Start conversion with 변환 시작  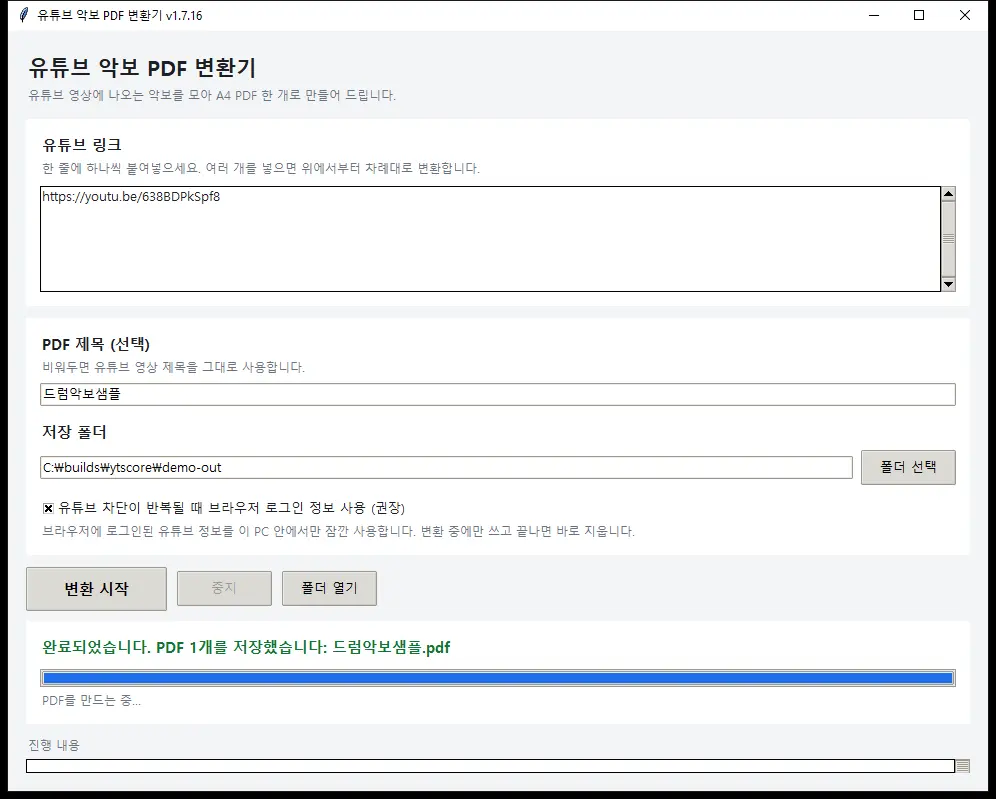click(x=97, y=589)
